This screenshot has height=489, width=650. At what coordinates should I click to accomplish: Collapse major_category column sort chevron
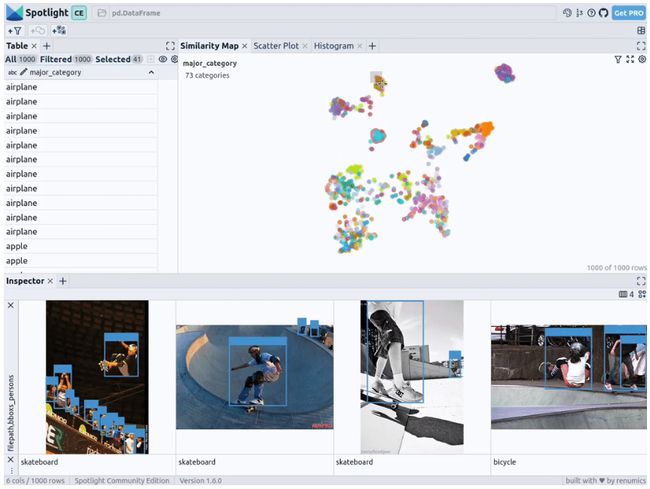(151, 73)
